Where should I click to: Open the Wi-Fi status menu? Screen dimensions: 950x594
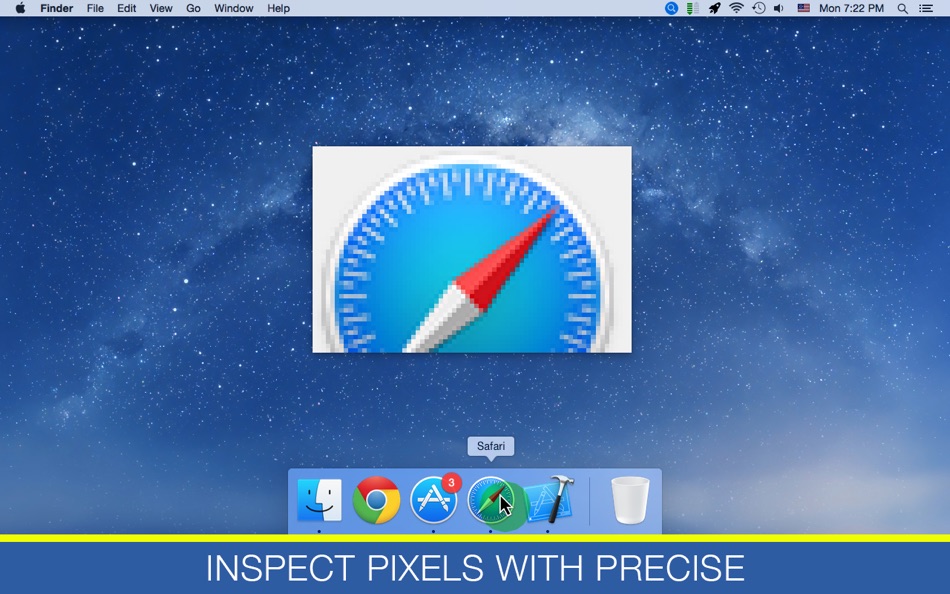pyautogui.click(x=736, y=8)
